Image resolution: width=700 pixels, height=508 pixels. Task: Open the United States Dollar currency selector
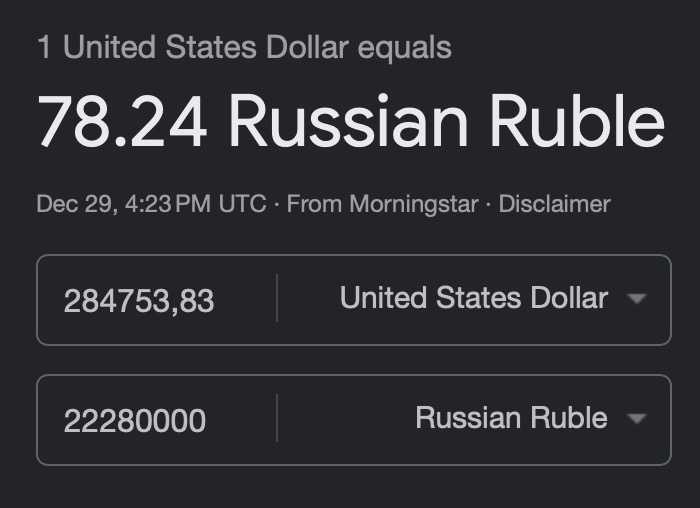point(474,299)
